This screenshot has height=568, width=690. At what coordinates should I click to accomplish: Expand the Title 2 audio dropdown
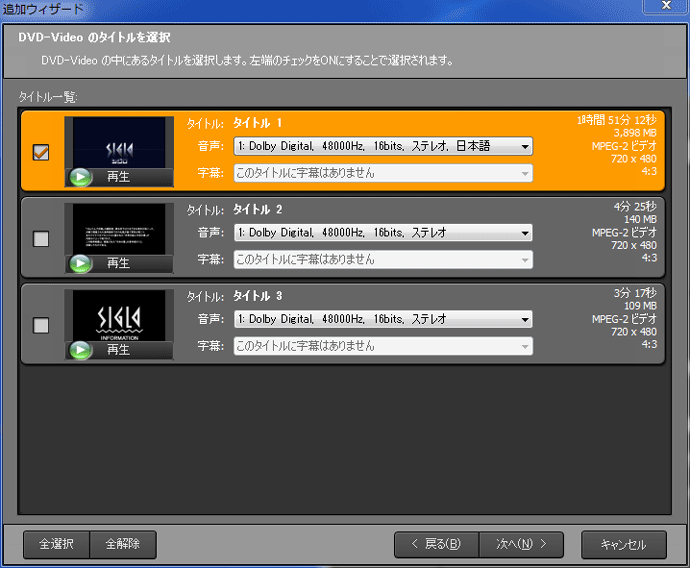click(383, 233)
